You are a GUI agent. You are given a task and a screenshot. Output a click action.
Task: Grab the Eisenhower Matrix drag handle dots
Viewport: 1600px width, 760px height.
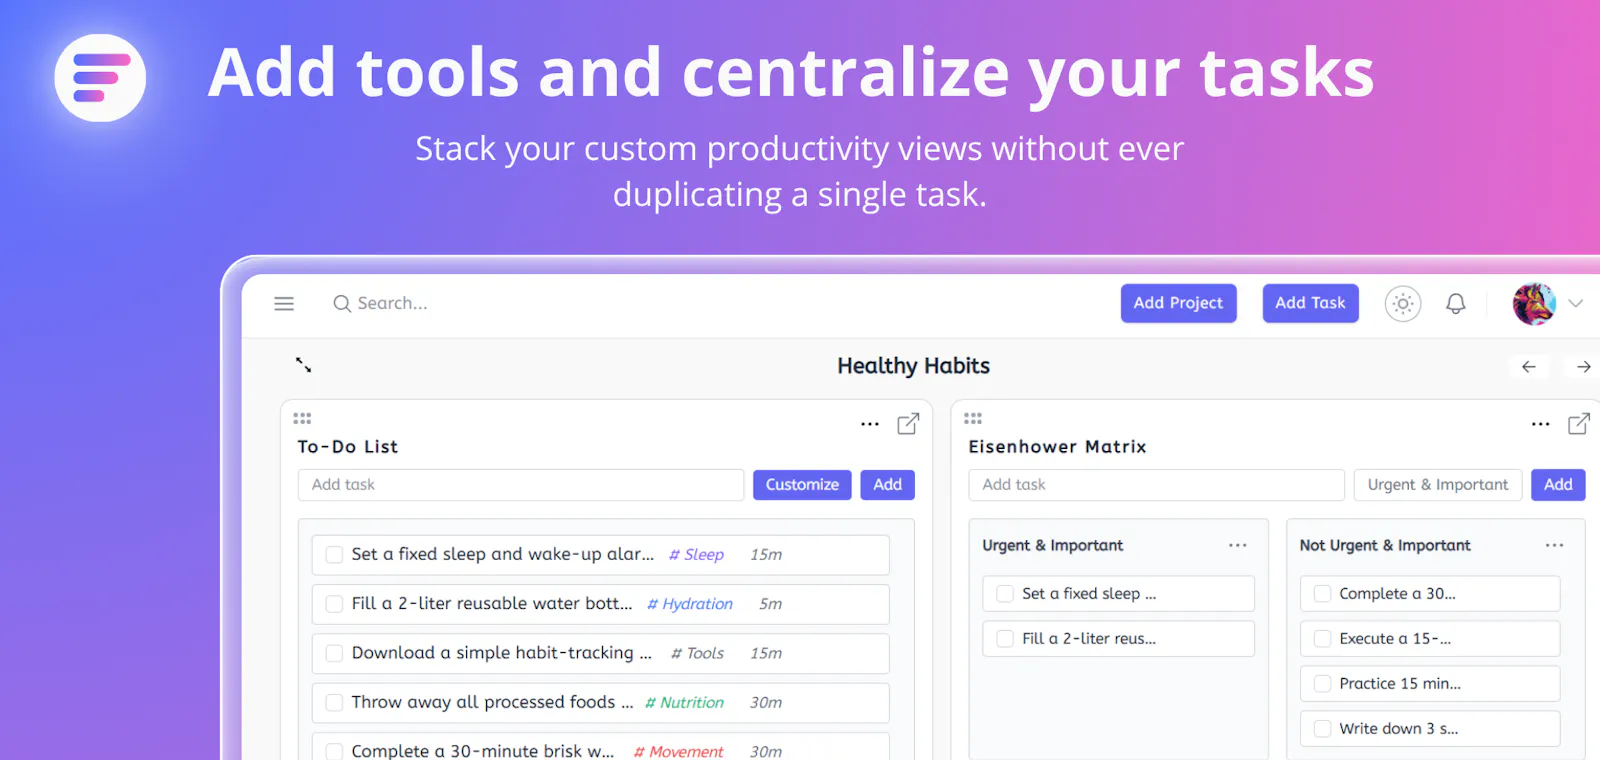click(x=973, y=418)
